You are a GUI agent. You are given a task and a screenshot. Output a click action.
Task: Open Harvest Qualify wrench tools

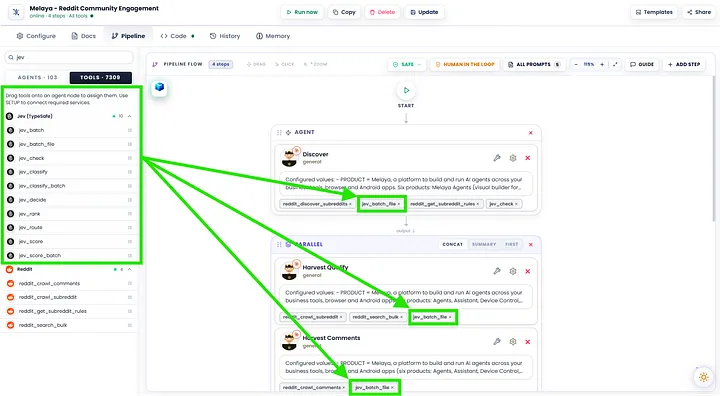coord(497,271)
